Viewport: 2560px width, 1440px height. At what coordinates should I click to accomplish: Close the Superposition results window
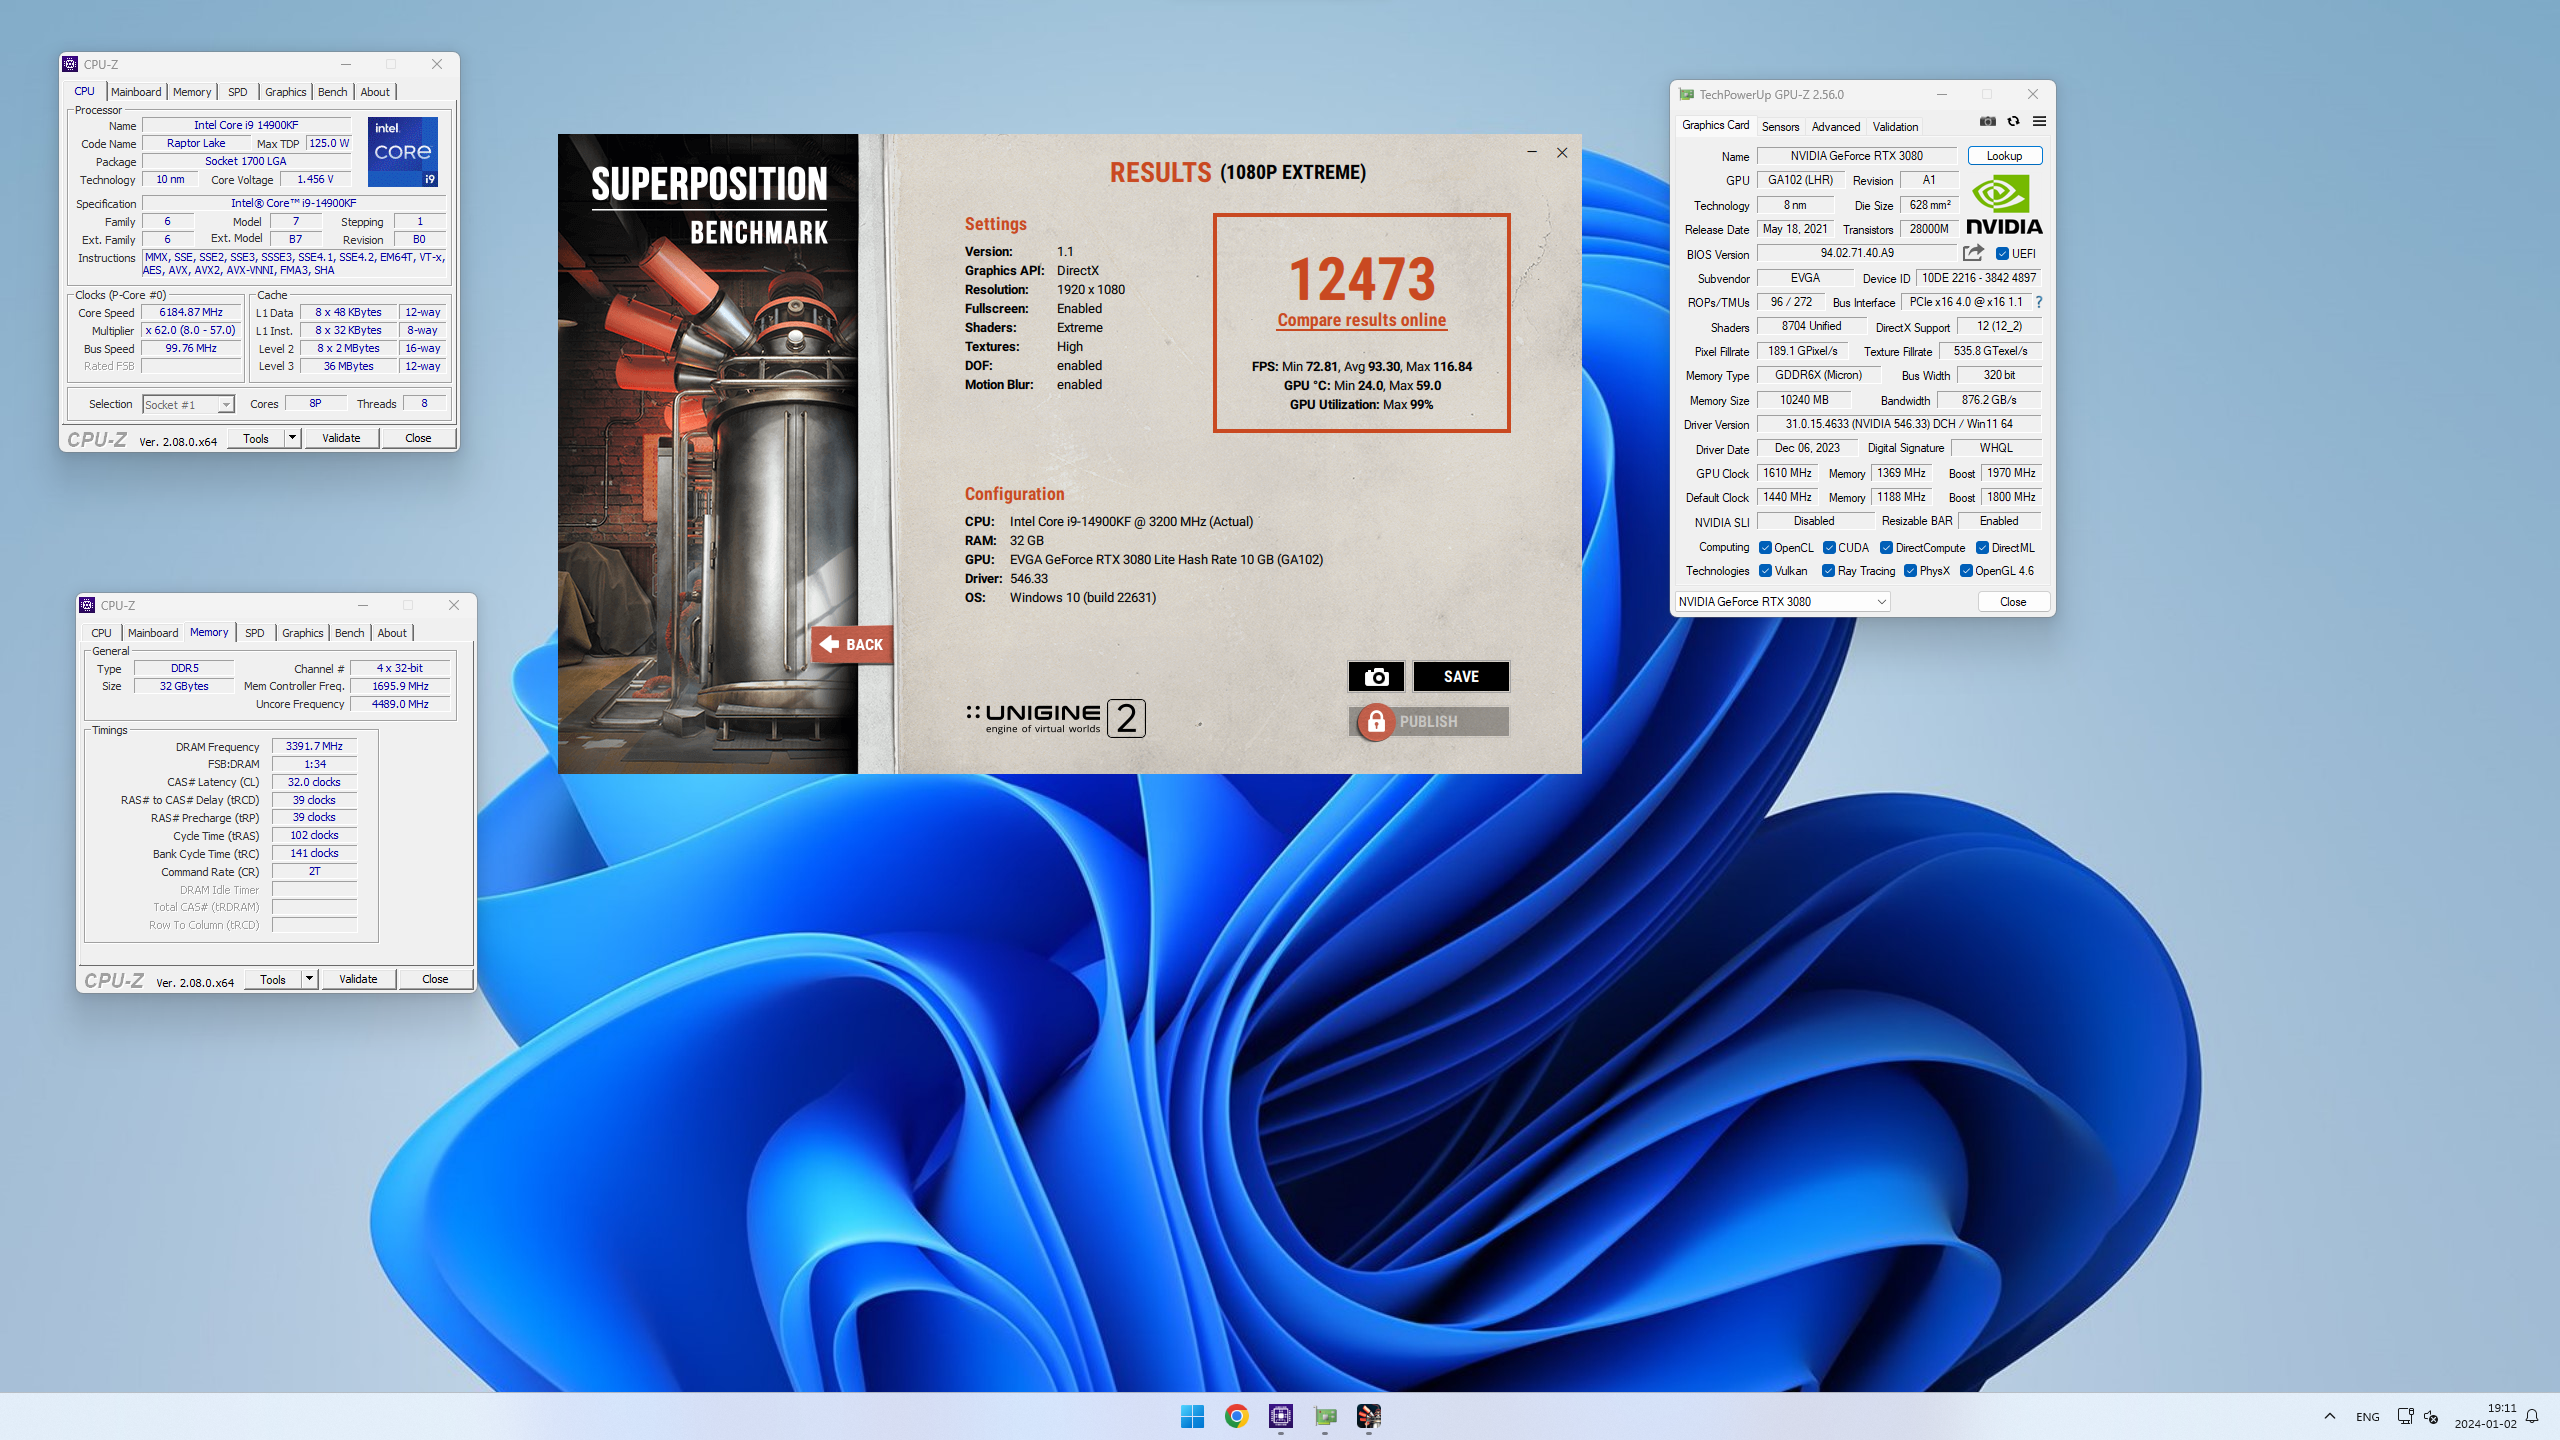[x=1562, y=152]
